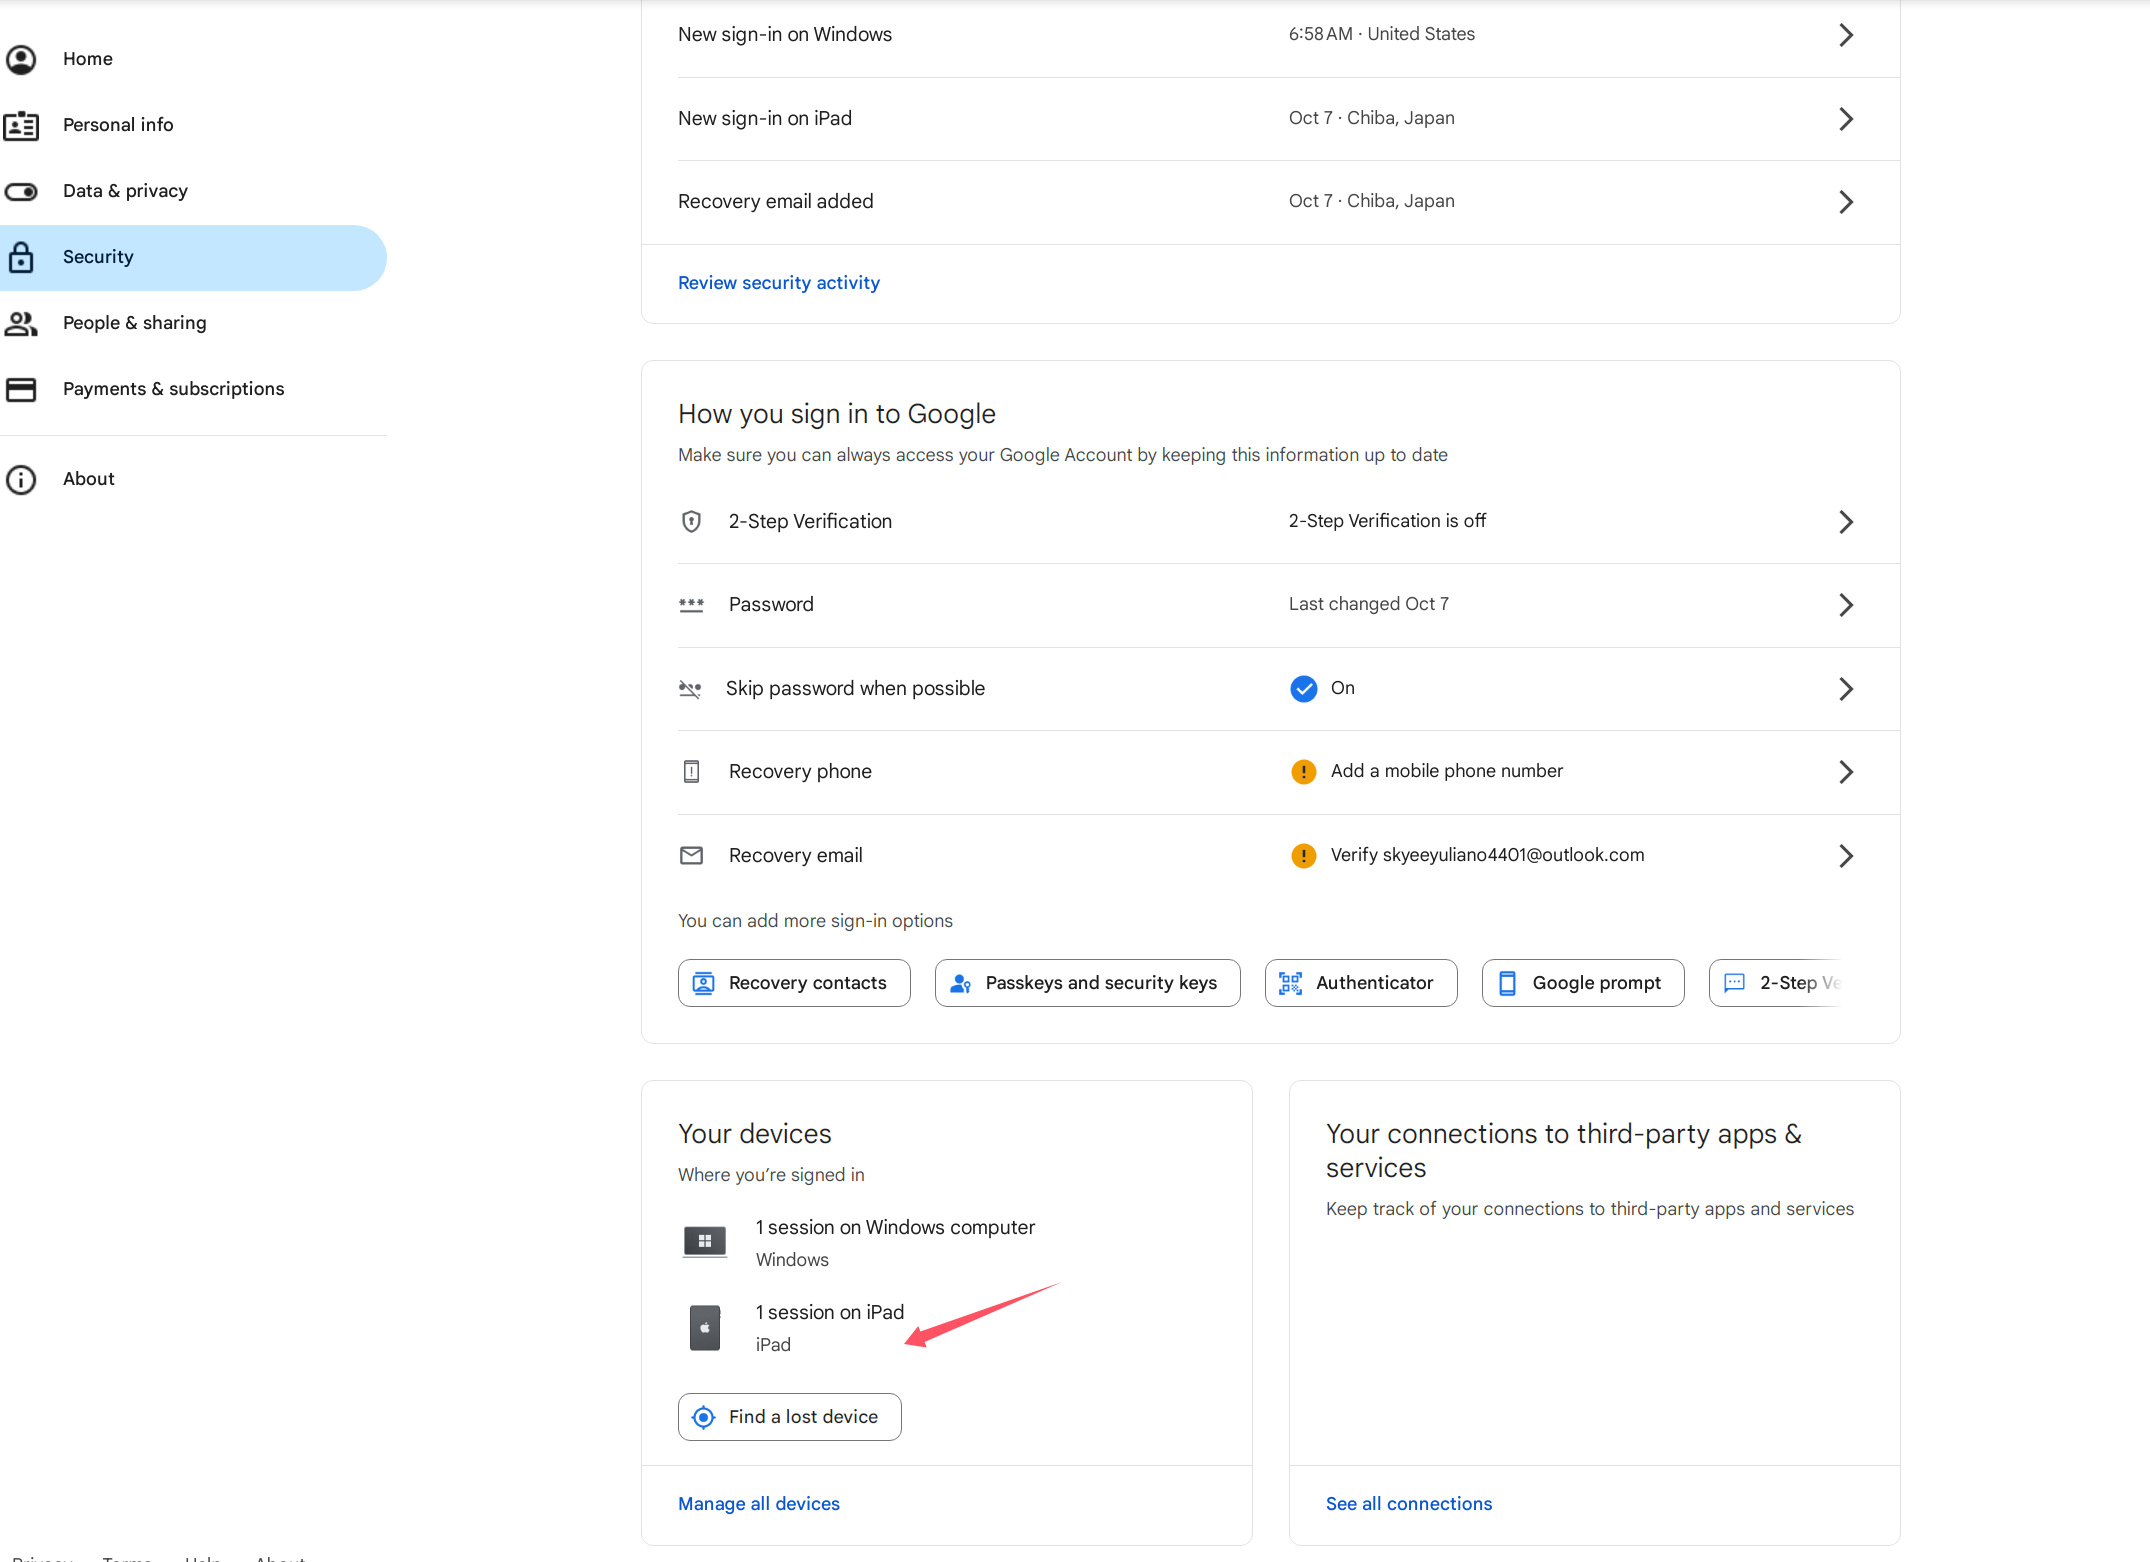Click the blue On checkmark for Skip password

1303,688
